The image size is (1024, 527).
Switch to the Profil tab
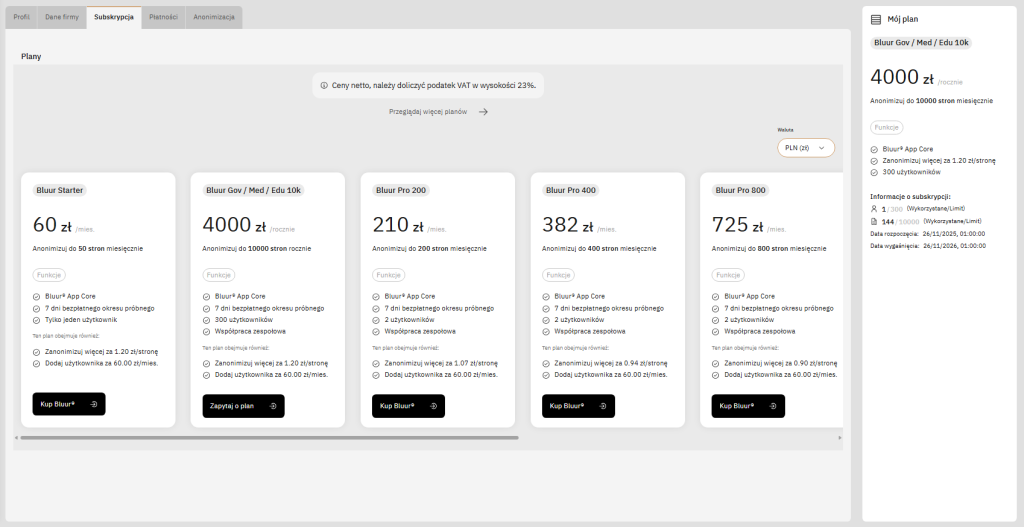[x=22, y=17]
